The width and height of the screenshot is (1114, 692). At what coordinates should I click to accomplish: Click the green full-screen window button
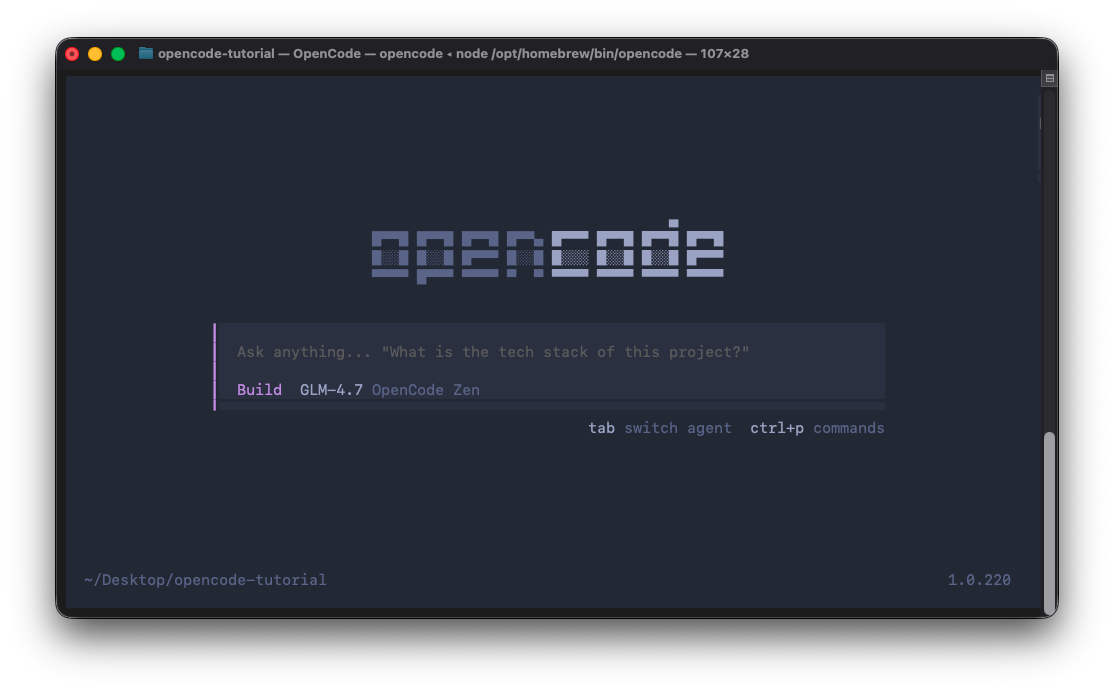[x=118, y=54]
